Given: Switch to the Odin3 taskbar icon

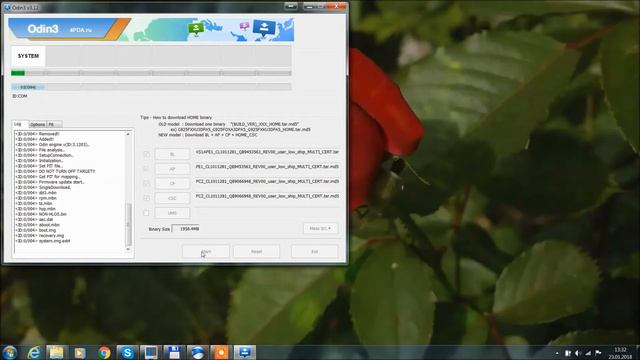Looking at the screenshot, I should click(244, 353).
